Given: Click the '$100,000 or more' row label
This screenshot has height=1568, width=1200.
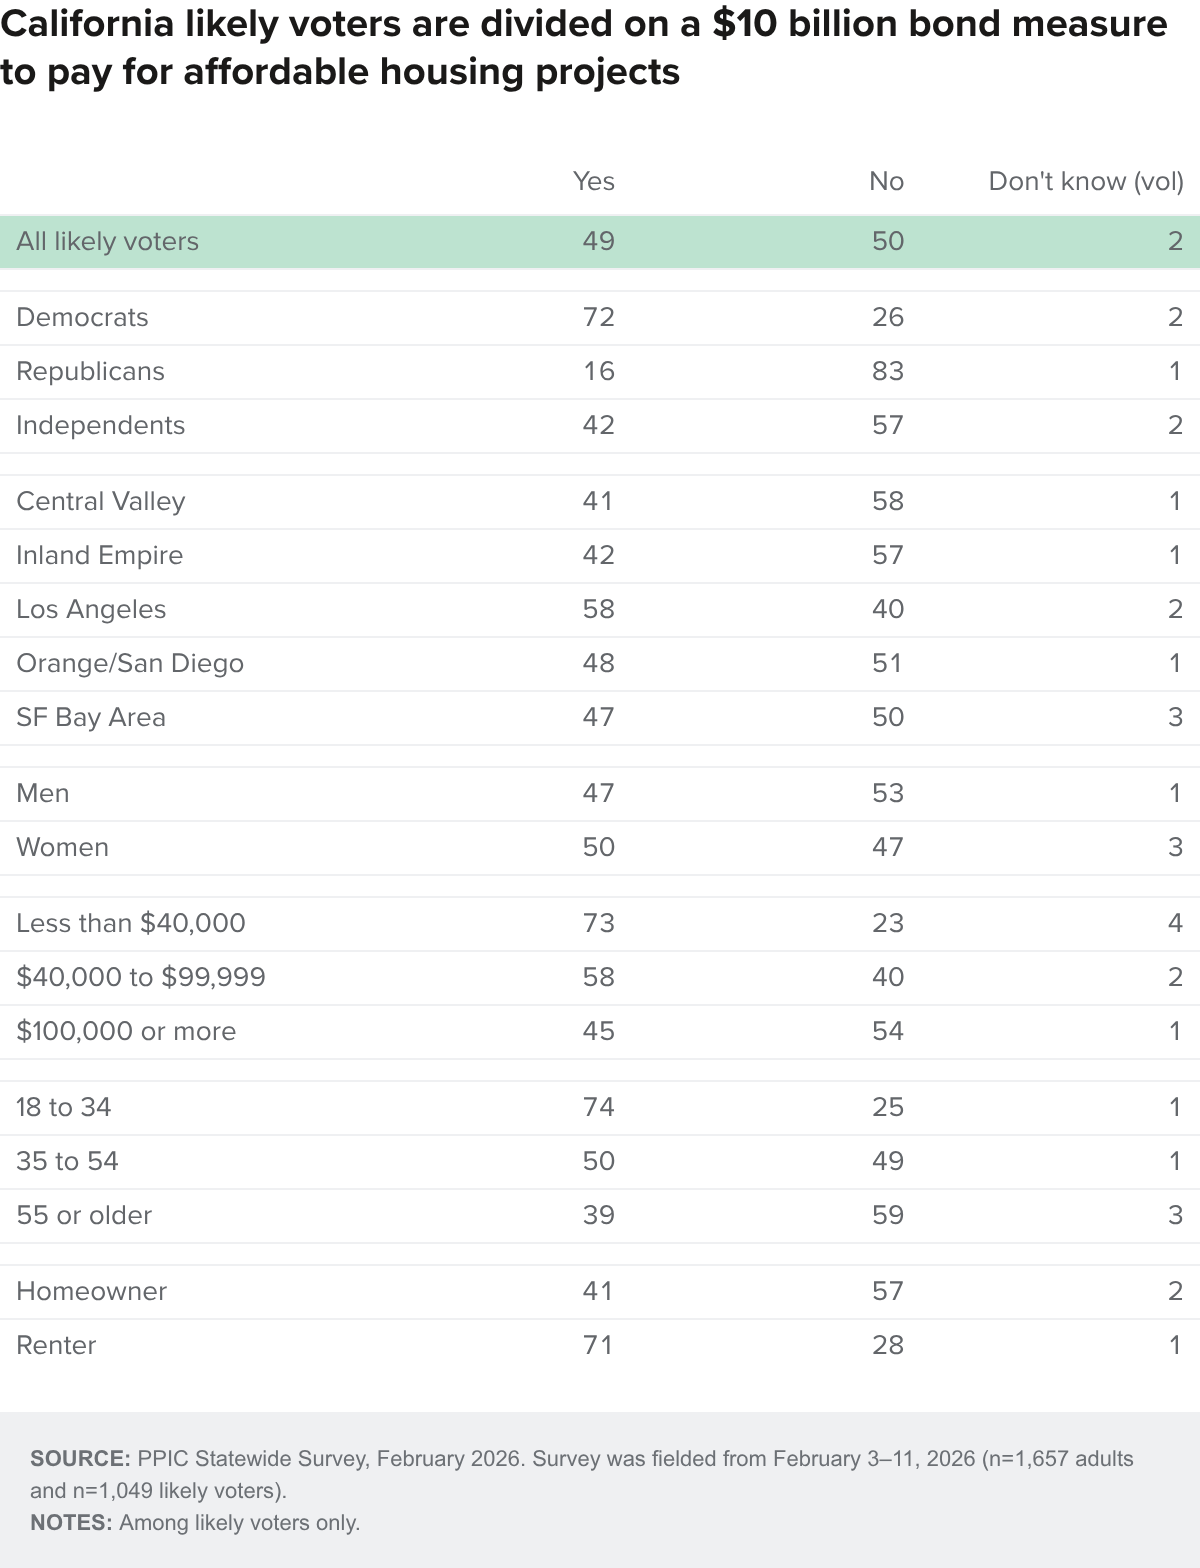Looking at the screenshot, I should 126,1031.
